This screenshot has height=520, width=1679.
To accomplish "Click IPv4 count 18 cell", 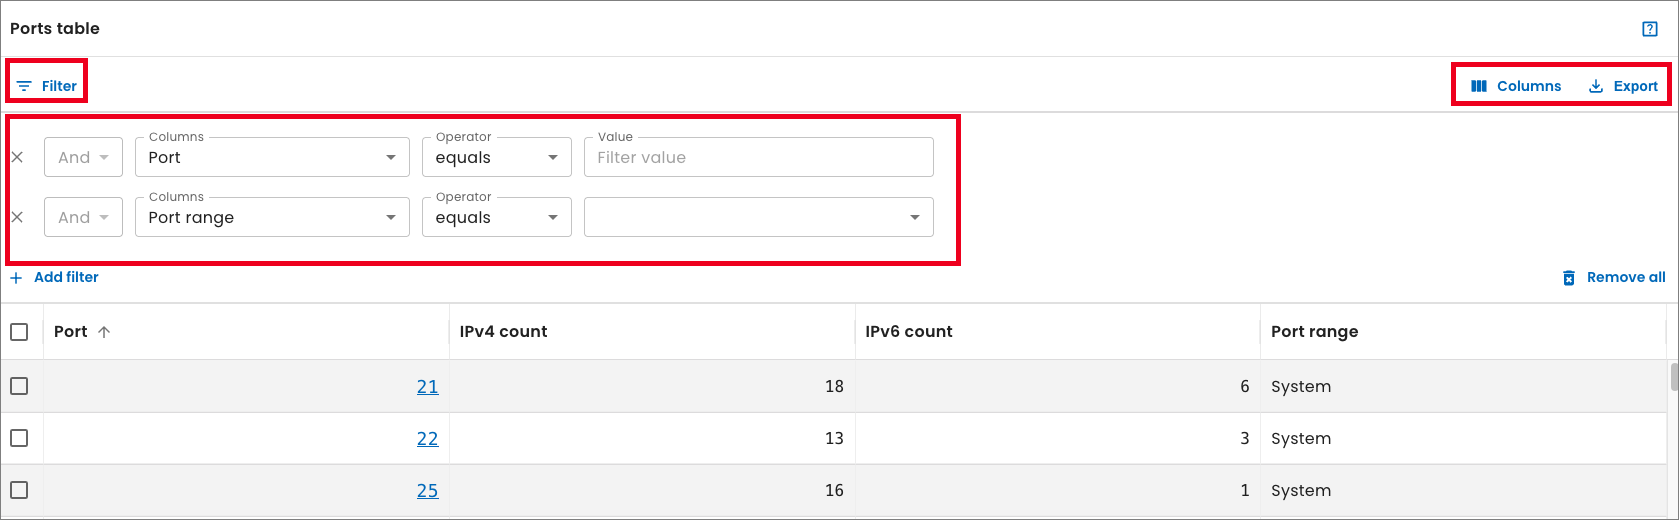I will click(652, 386).
